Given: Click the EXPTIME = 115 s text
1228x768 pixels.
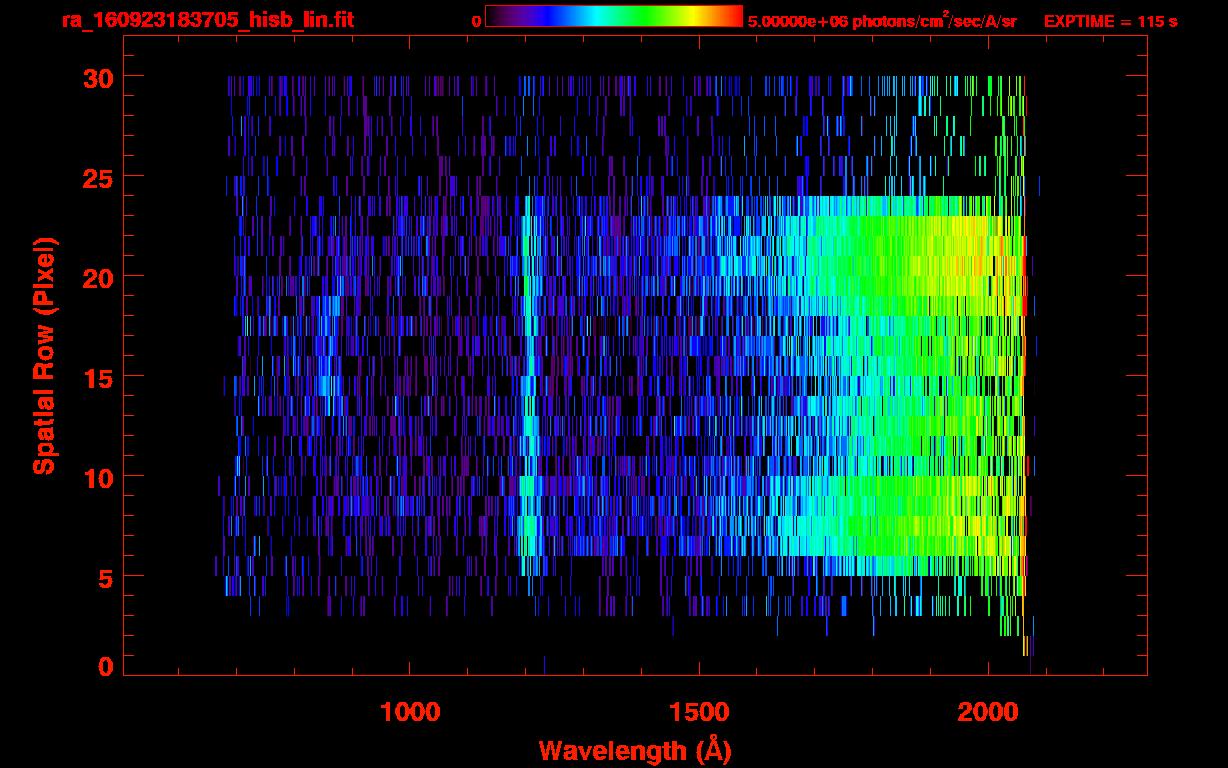Looking at the screenshot, I should (1110, 20).
